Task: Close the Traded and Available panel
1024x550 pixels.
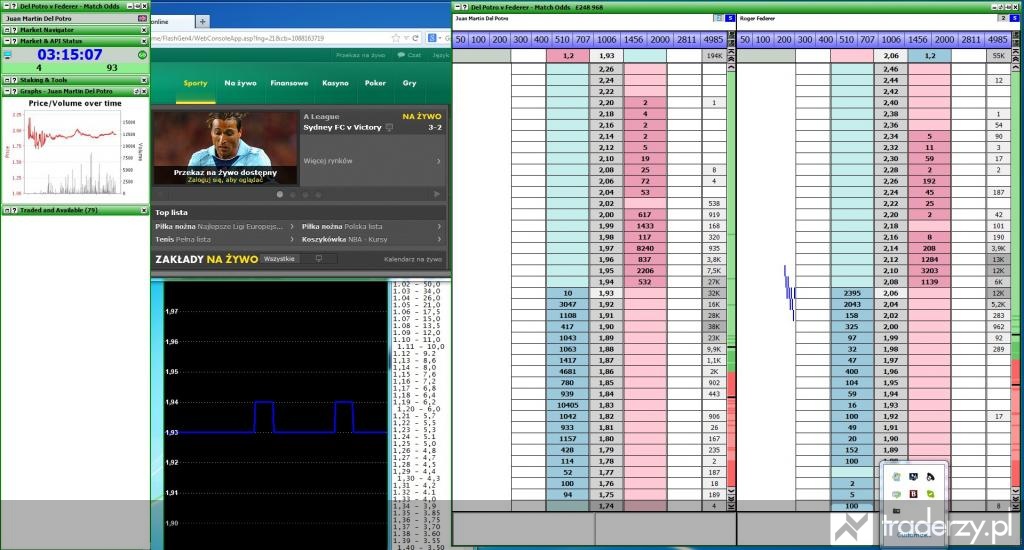Action: [x=144, y=210]
